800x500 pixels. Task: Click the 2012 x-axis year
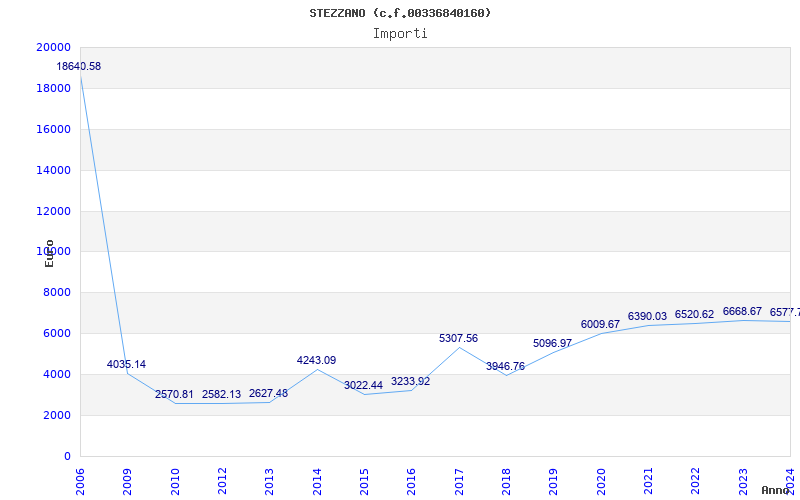[x=222, y=481]
